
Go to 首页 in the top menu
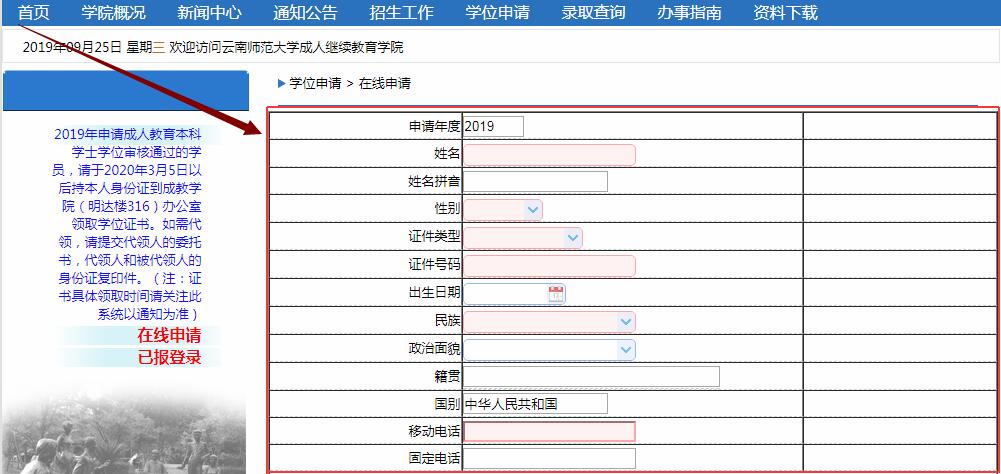pyautogui.click(x=34, y=12)
